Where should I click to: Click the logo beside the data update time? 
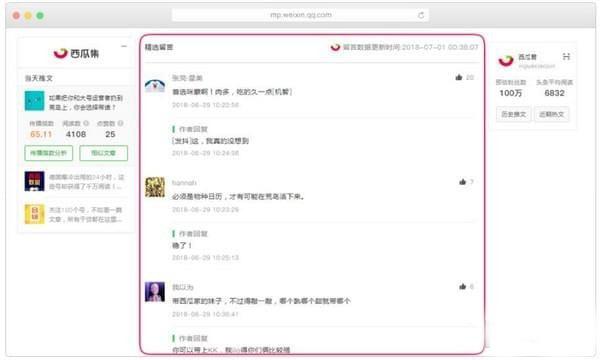click(335, 47)
